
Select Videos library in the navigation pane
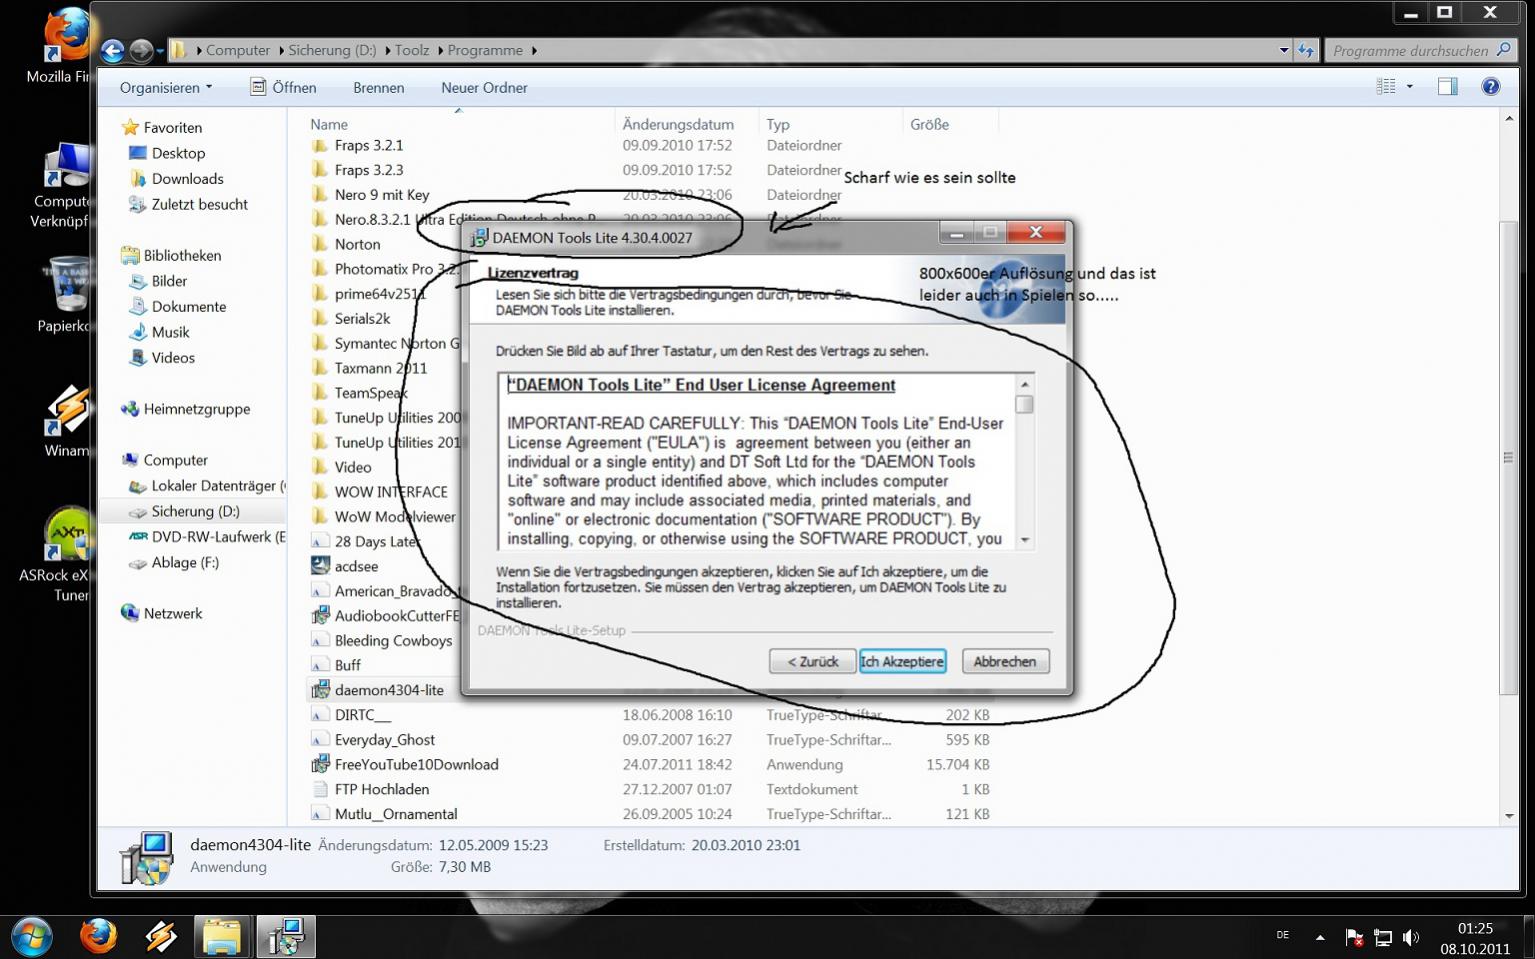(x=173, y=358)
